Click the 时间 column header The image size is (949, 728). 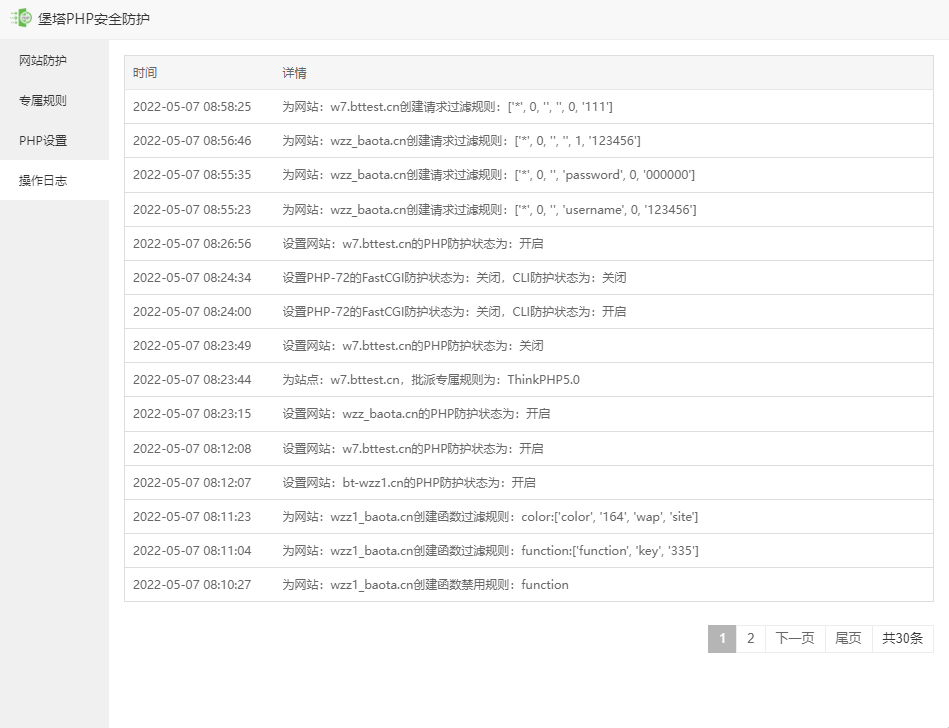tap(145, 73)
